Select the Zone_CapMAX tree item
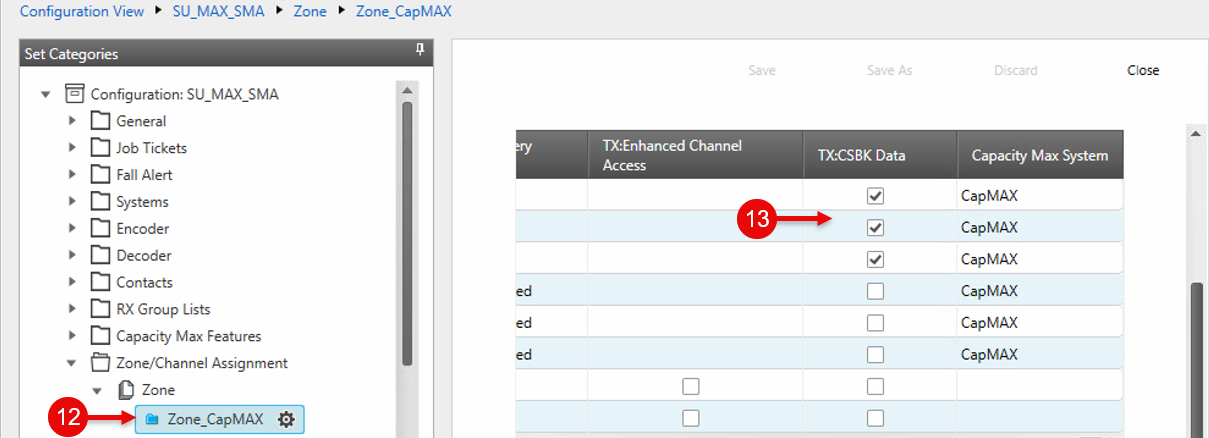 [x=213, y=420]
